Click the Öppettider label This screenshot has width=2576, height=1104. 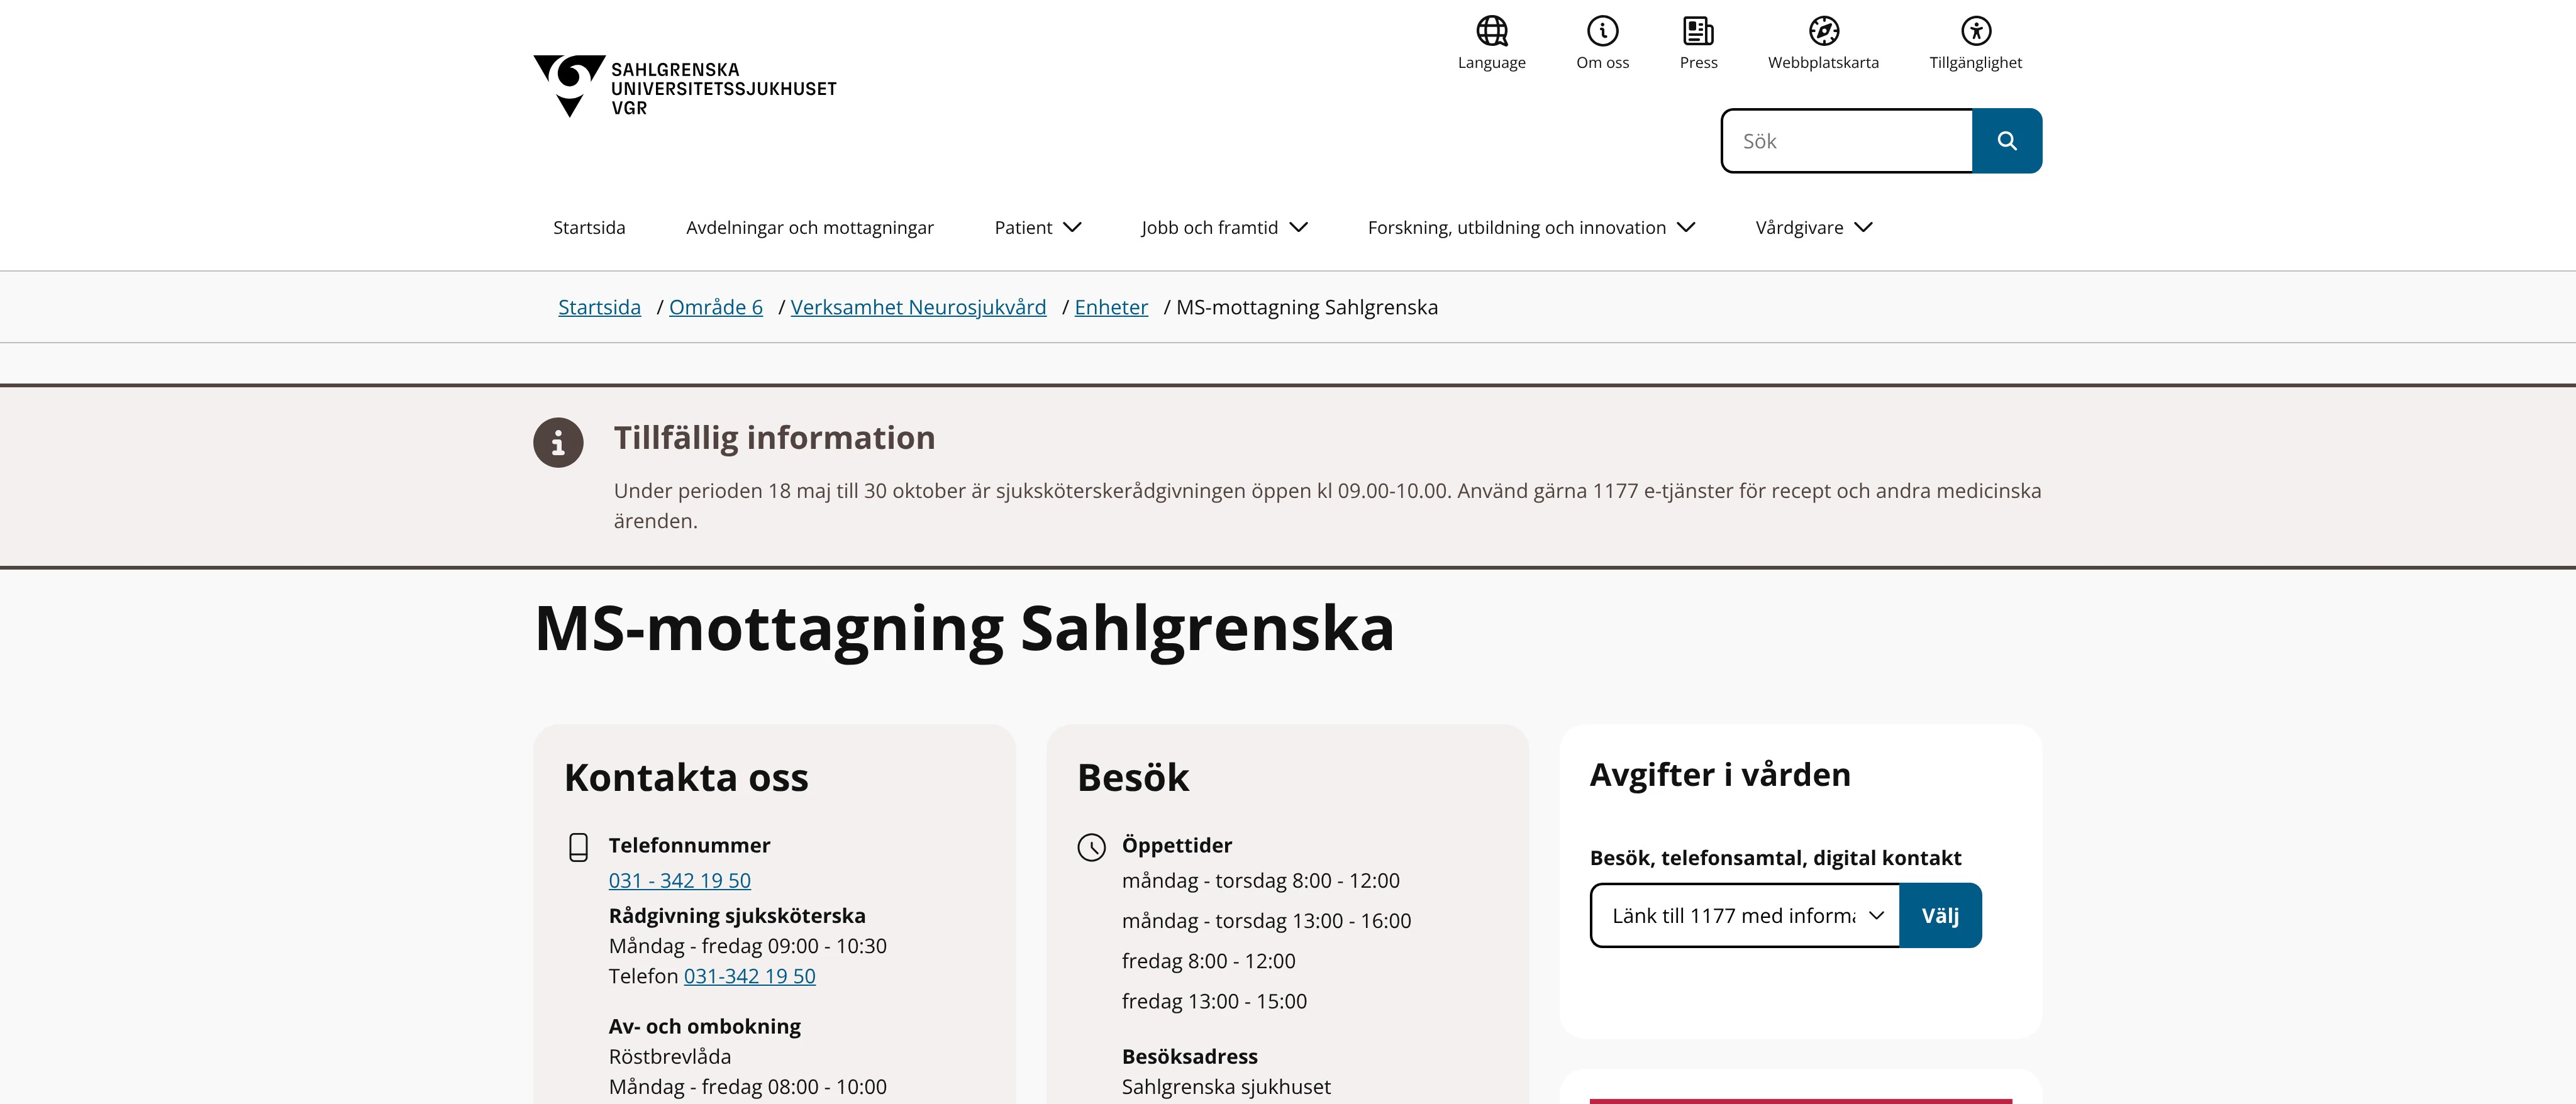[x=1176, y=845]
